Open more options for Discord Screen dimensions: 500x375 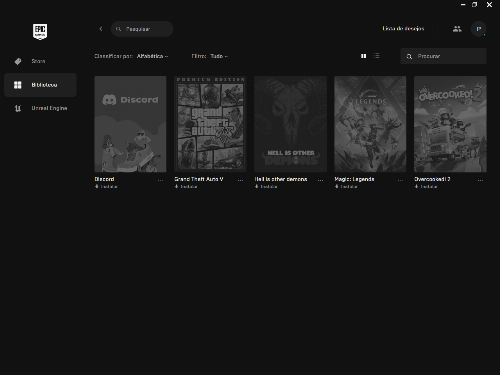point(160,180)
